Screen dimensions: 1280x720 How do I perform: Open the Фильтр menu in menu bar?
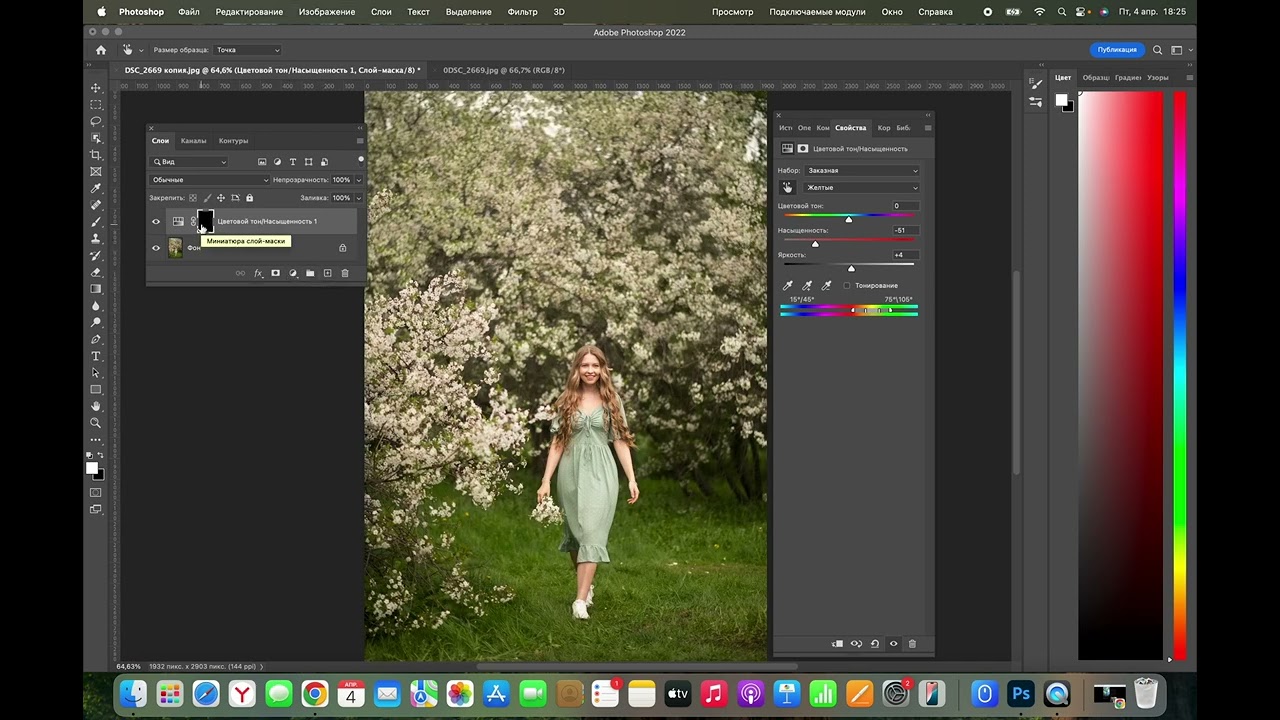pyautogui.click(x=522, y=12)
